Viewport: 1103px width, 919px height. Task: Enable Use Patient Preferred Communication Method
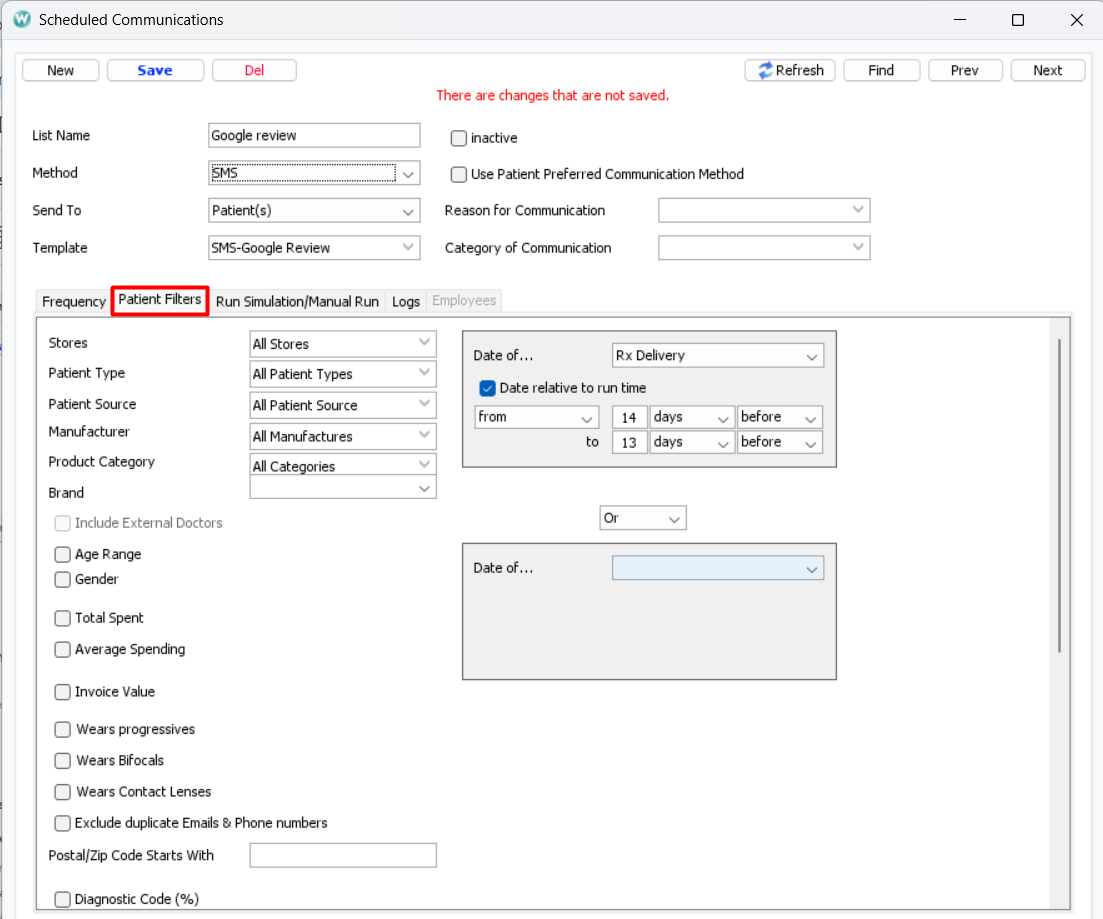tap(459, 174)
